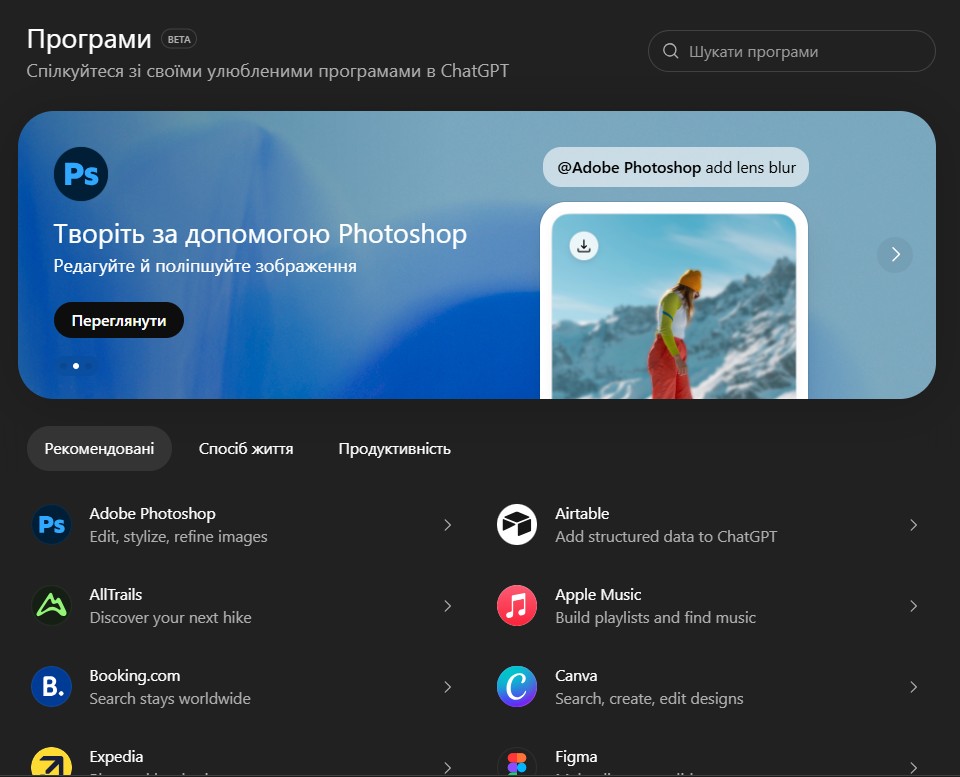This screenshot has width=960, height=777.
Task: Click the 'Expedia' app name text
Action: [116, 756]
